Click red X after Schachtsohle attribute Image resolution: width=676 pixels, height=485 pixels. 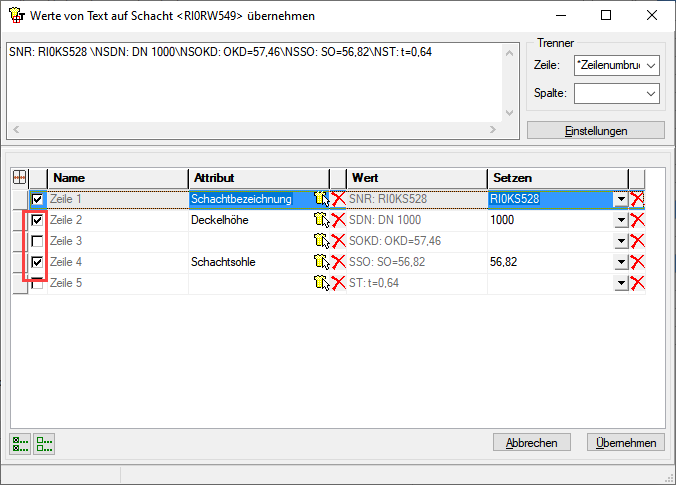338,262
